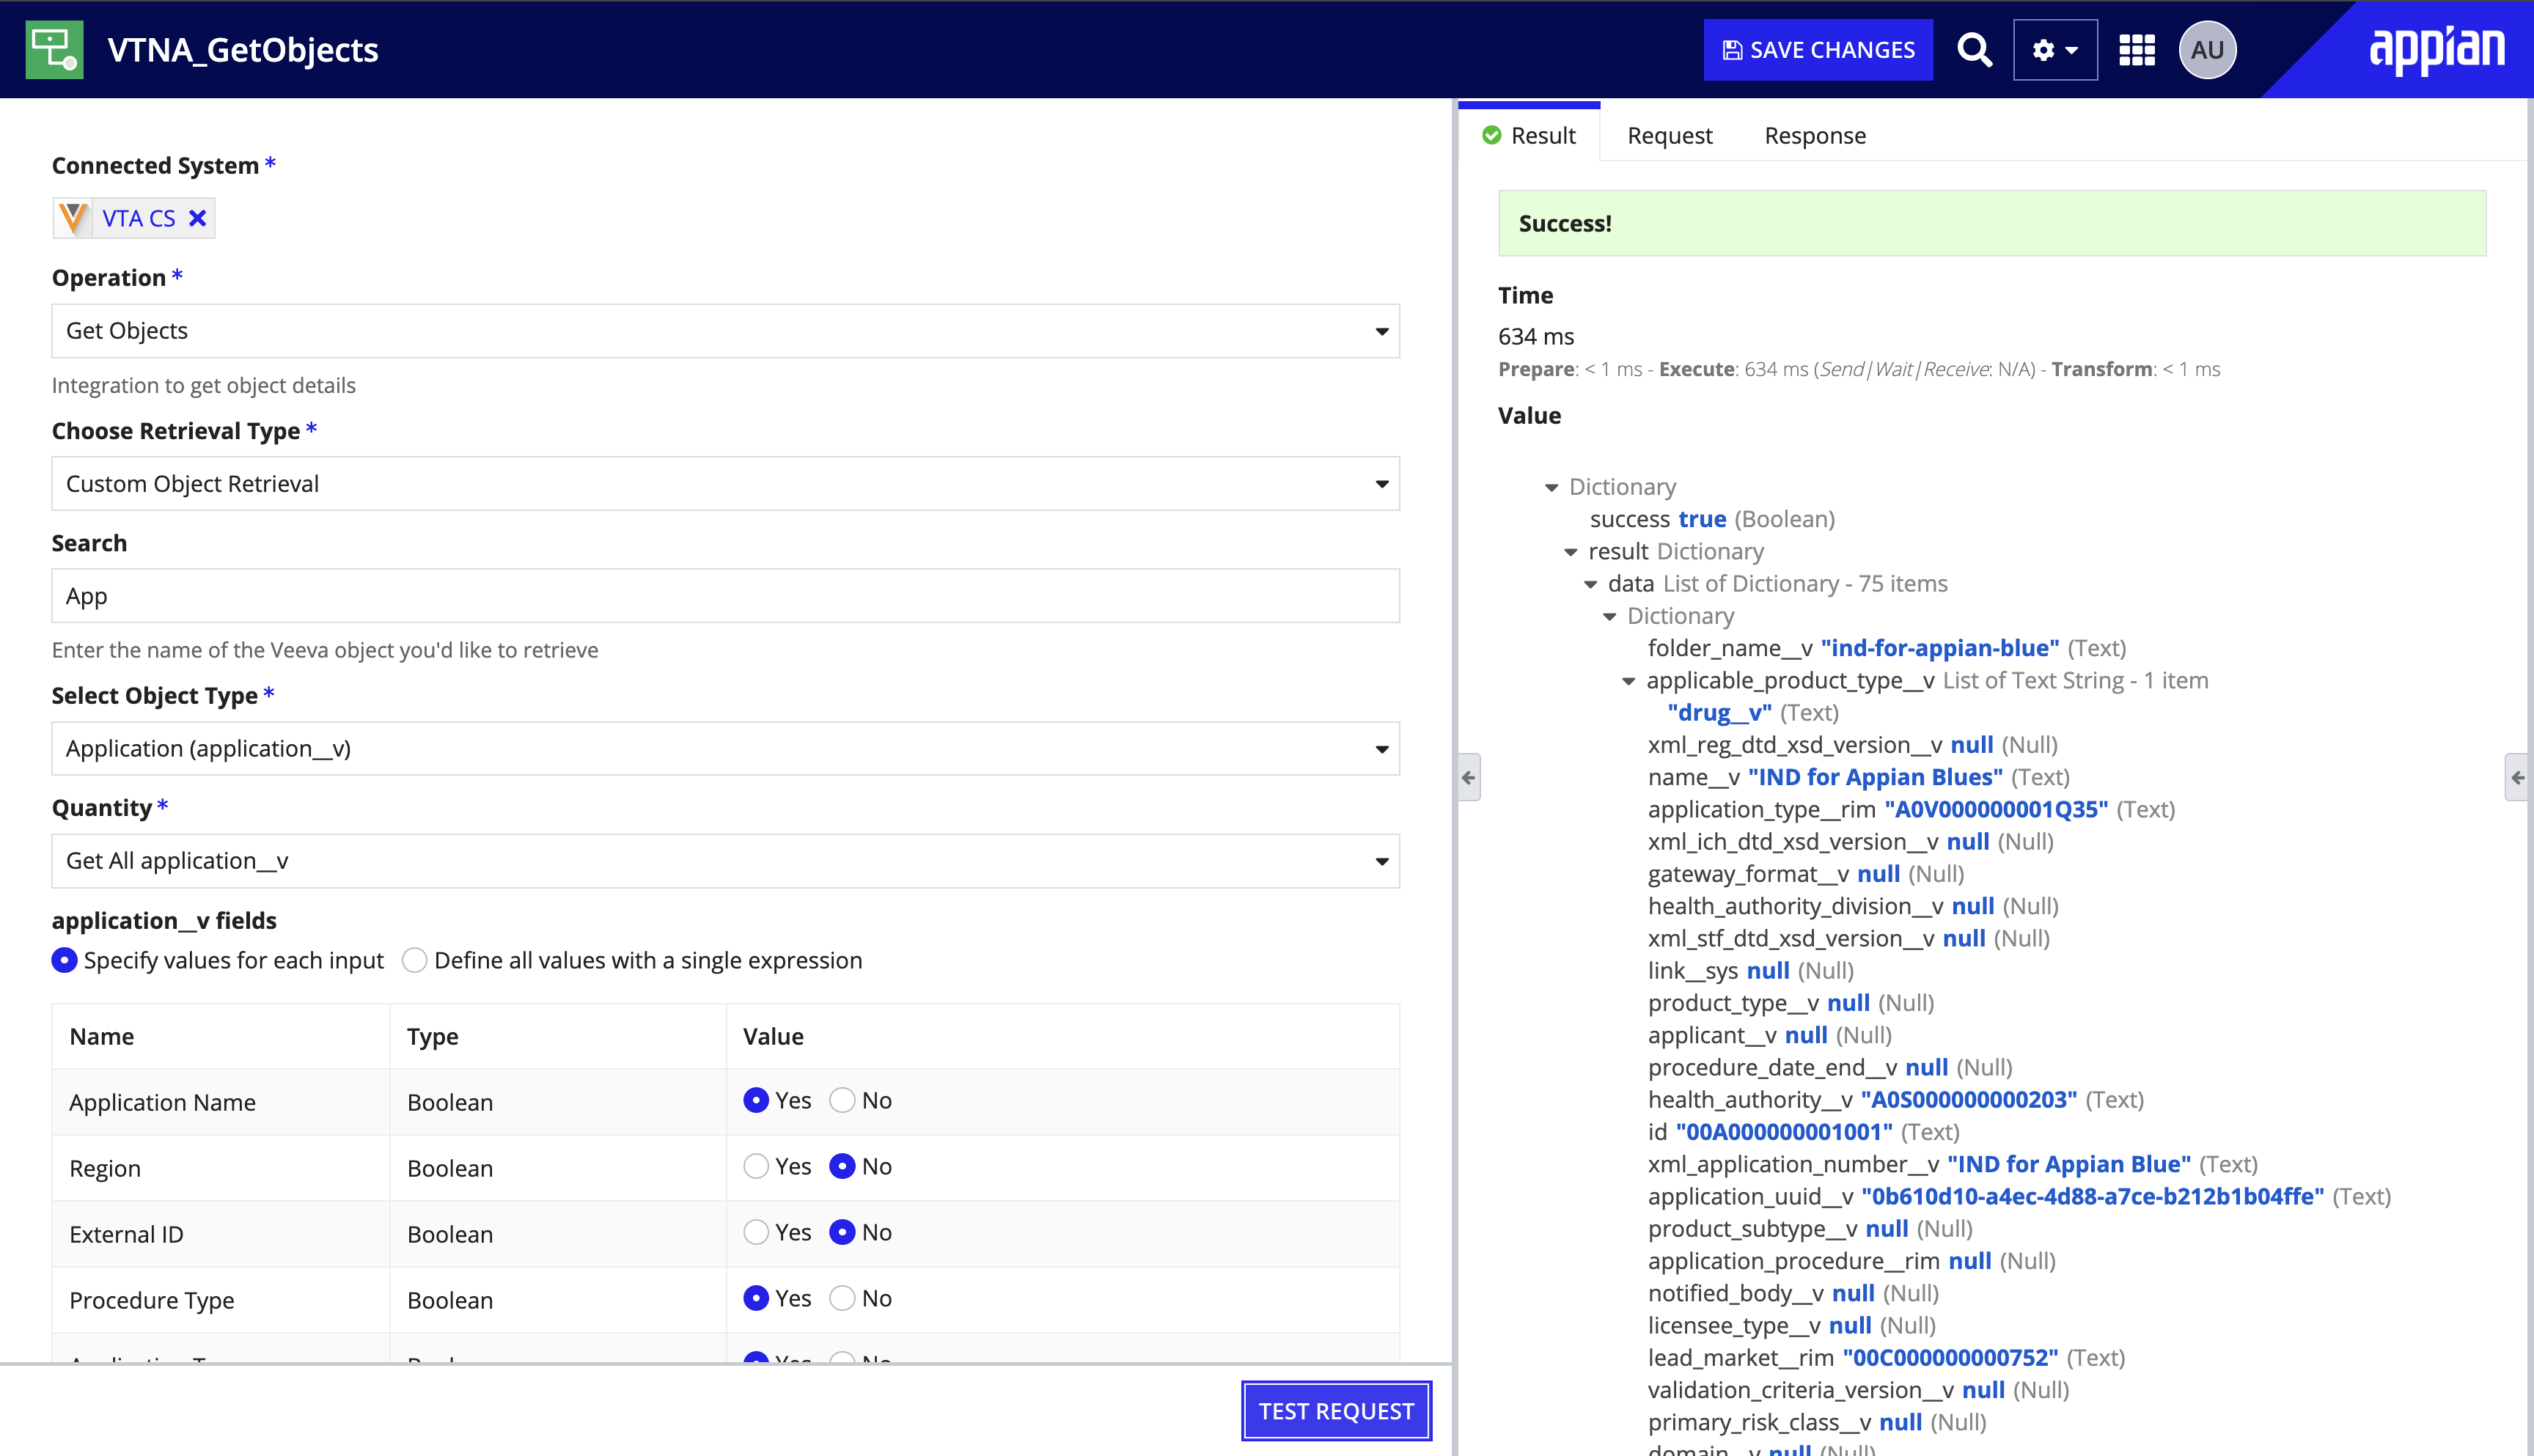Screen dimensions: 2534x1456
Task: Click xml_application_number__v "IND for Appian Blue"
Action: coord(2068,1164)
